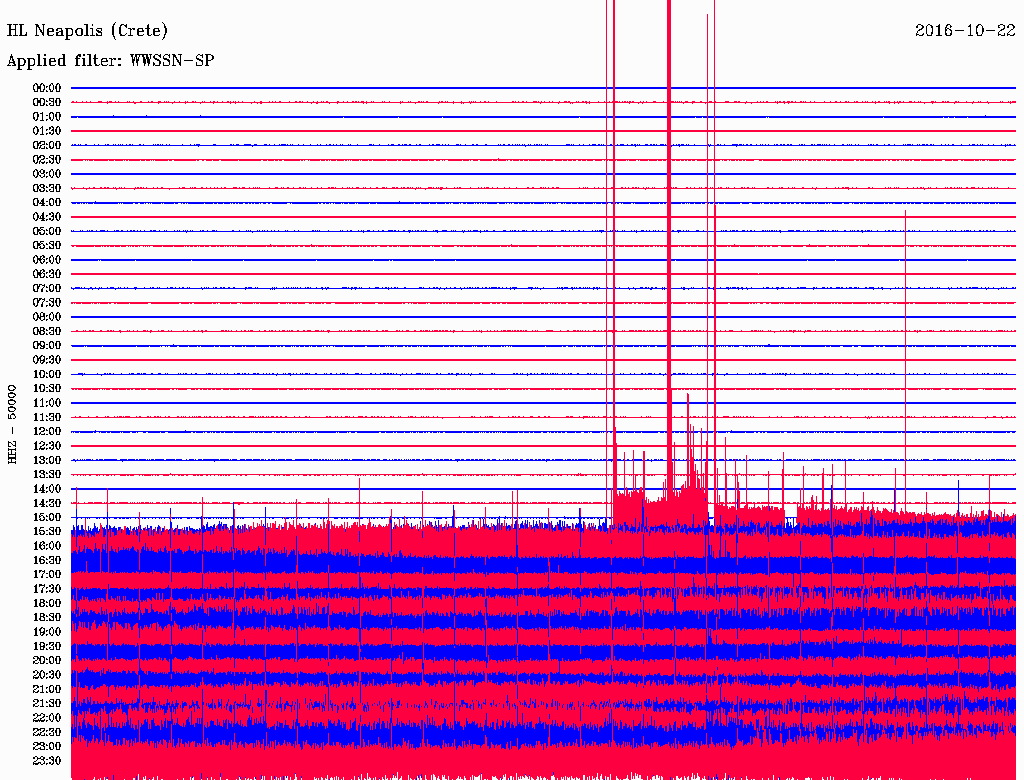This screenshot has width=1024, height=780.
Task: Click the thick red central seismic spike
Action: coord(668,250)
